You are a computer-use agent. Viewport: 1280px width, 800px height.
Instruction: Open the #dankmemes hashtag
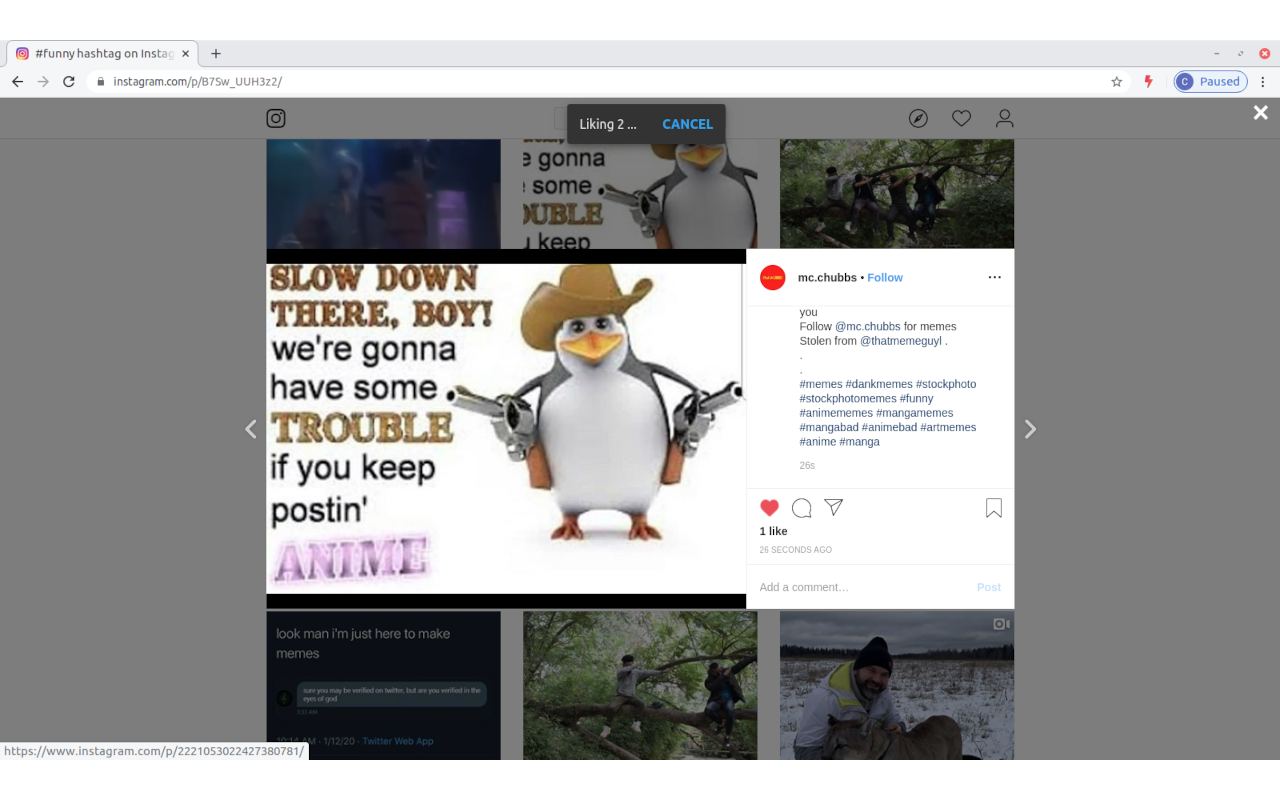(879, 384)
